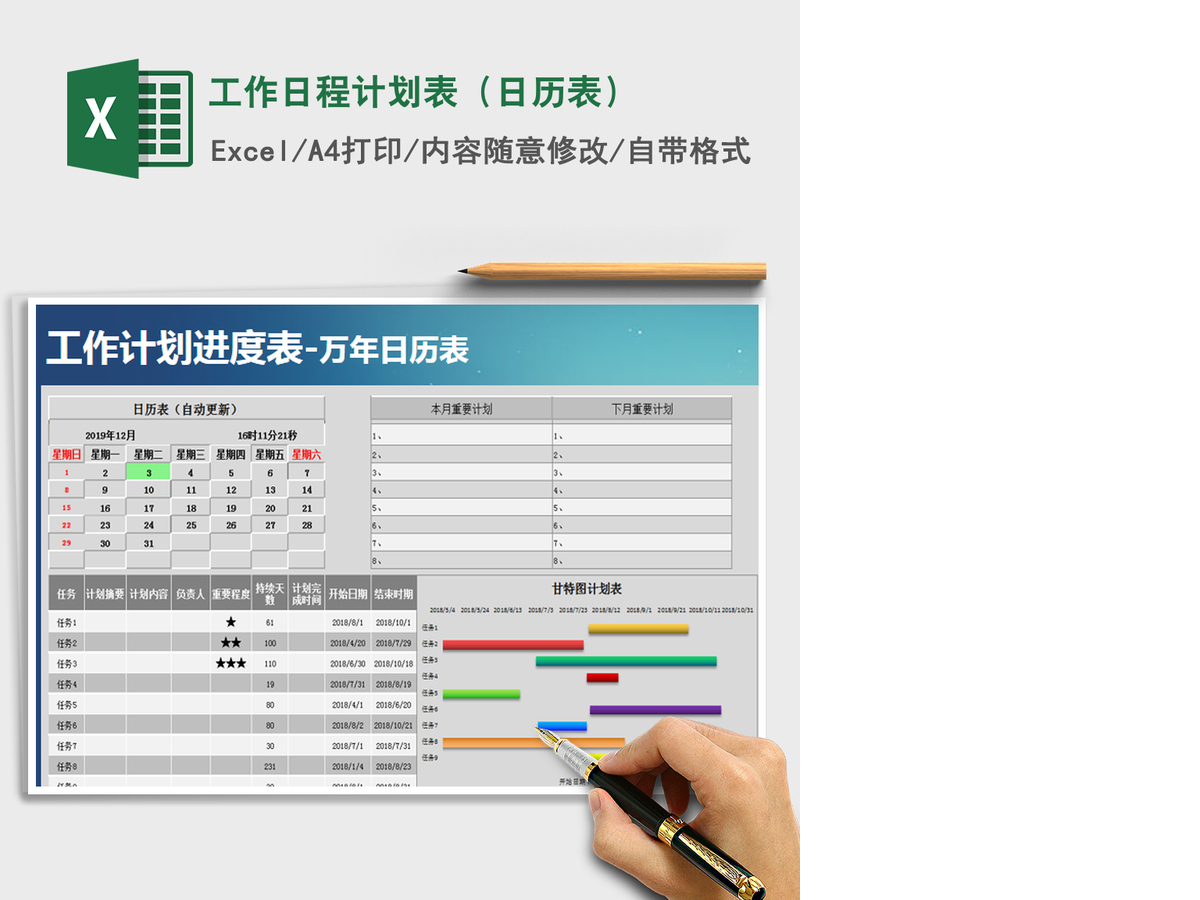1200x900 pixels.
Task: Click the 2018/9/1 axis label on Gantt chart
Action: (x=639, y=610)
